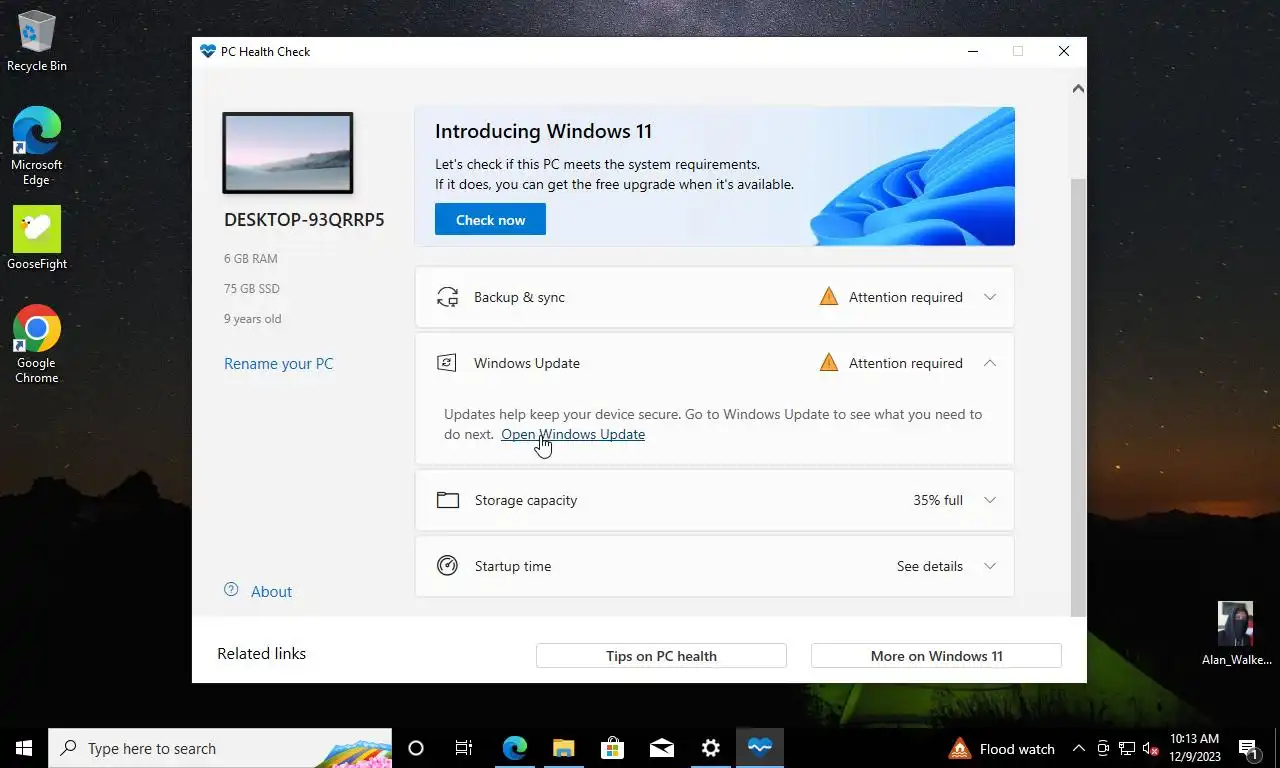This screenshot has height=768, width=1280.
Task: Click the PC Health Check title bar heart icon
Action: click(208, 51)
